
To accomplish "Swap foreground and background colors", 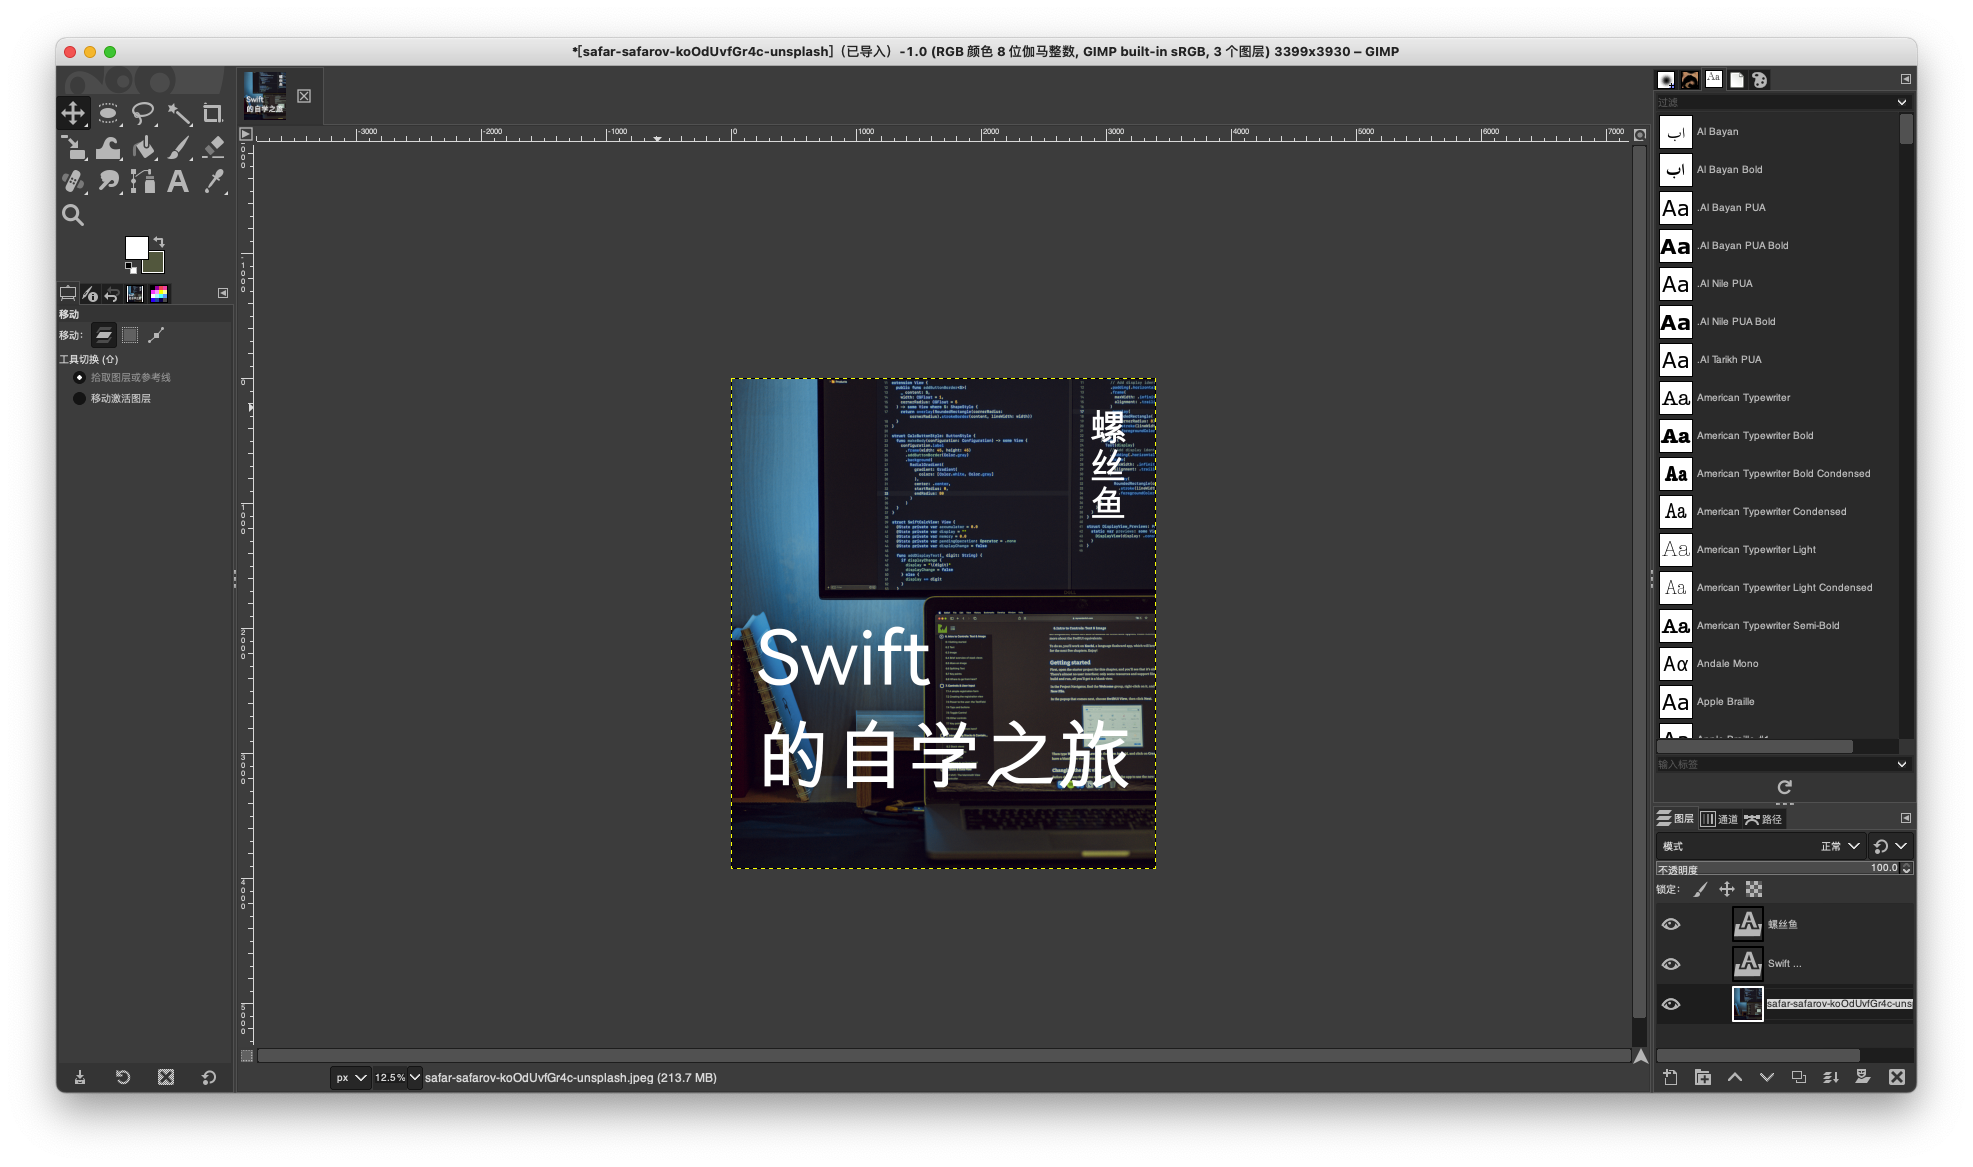I will point(159,242).
